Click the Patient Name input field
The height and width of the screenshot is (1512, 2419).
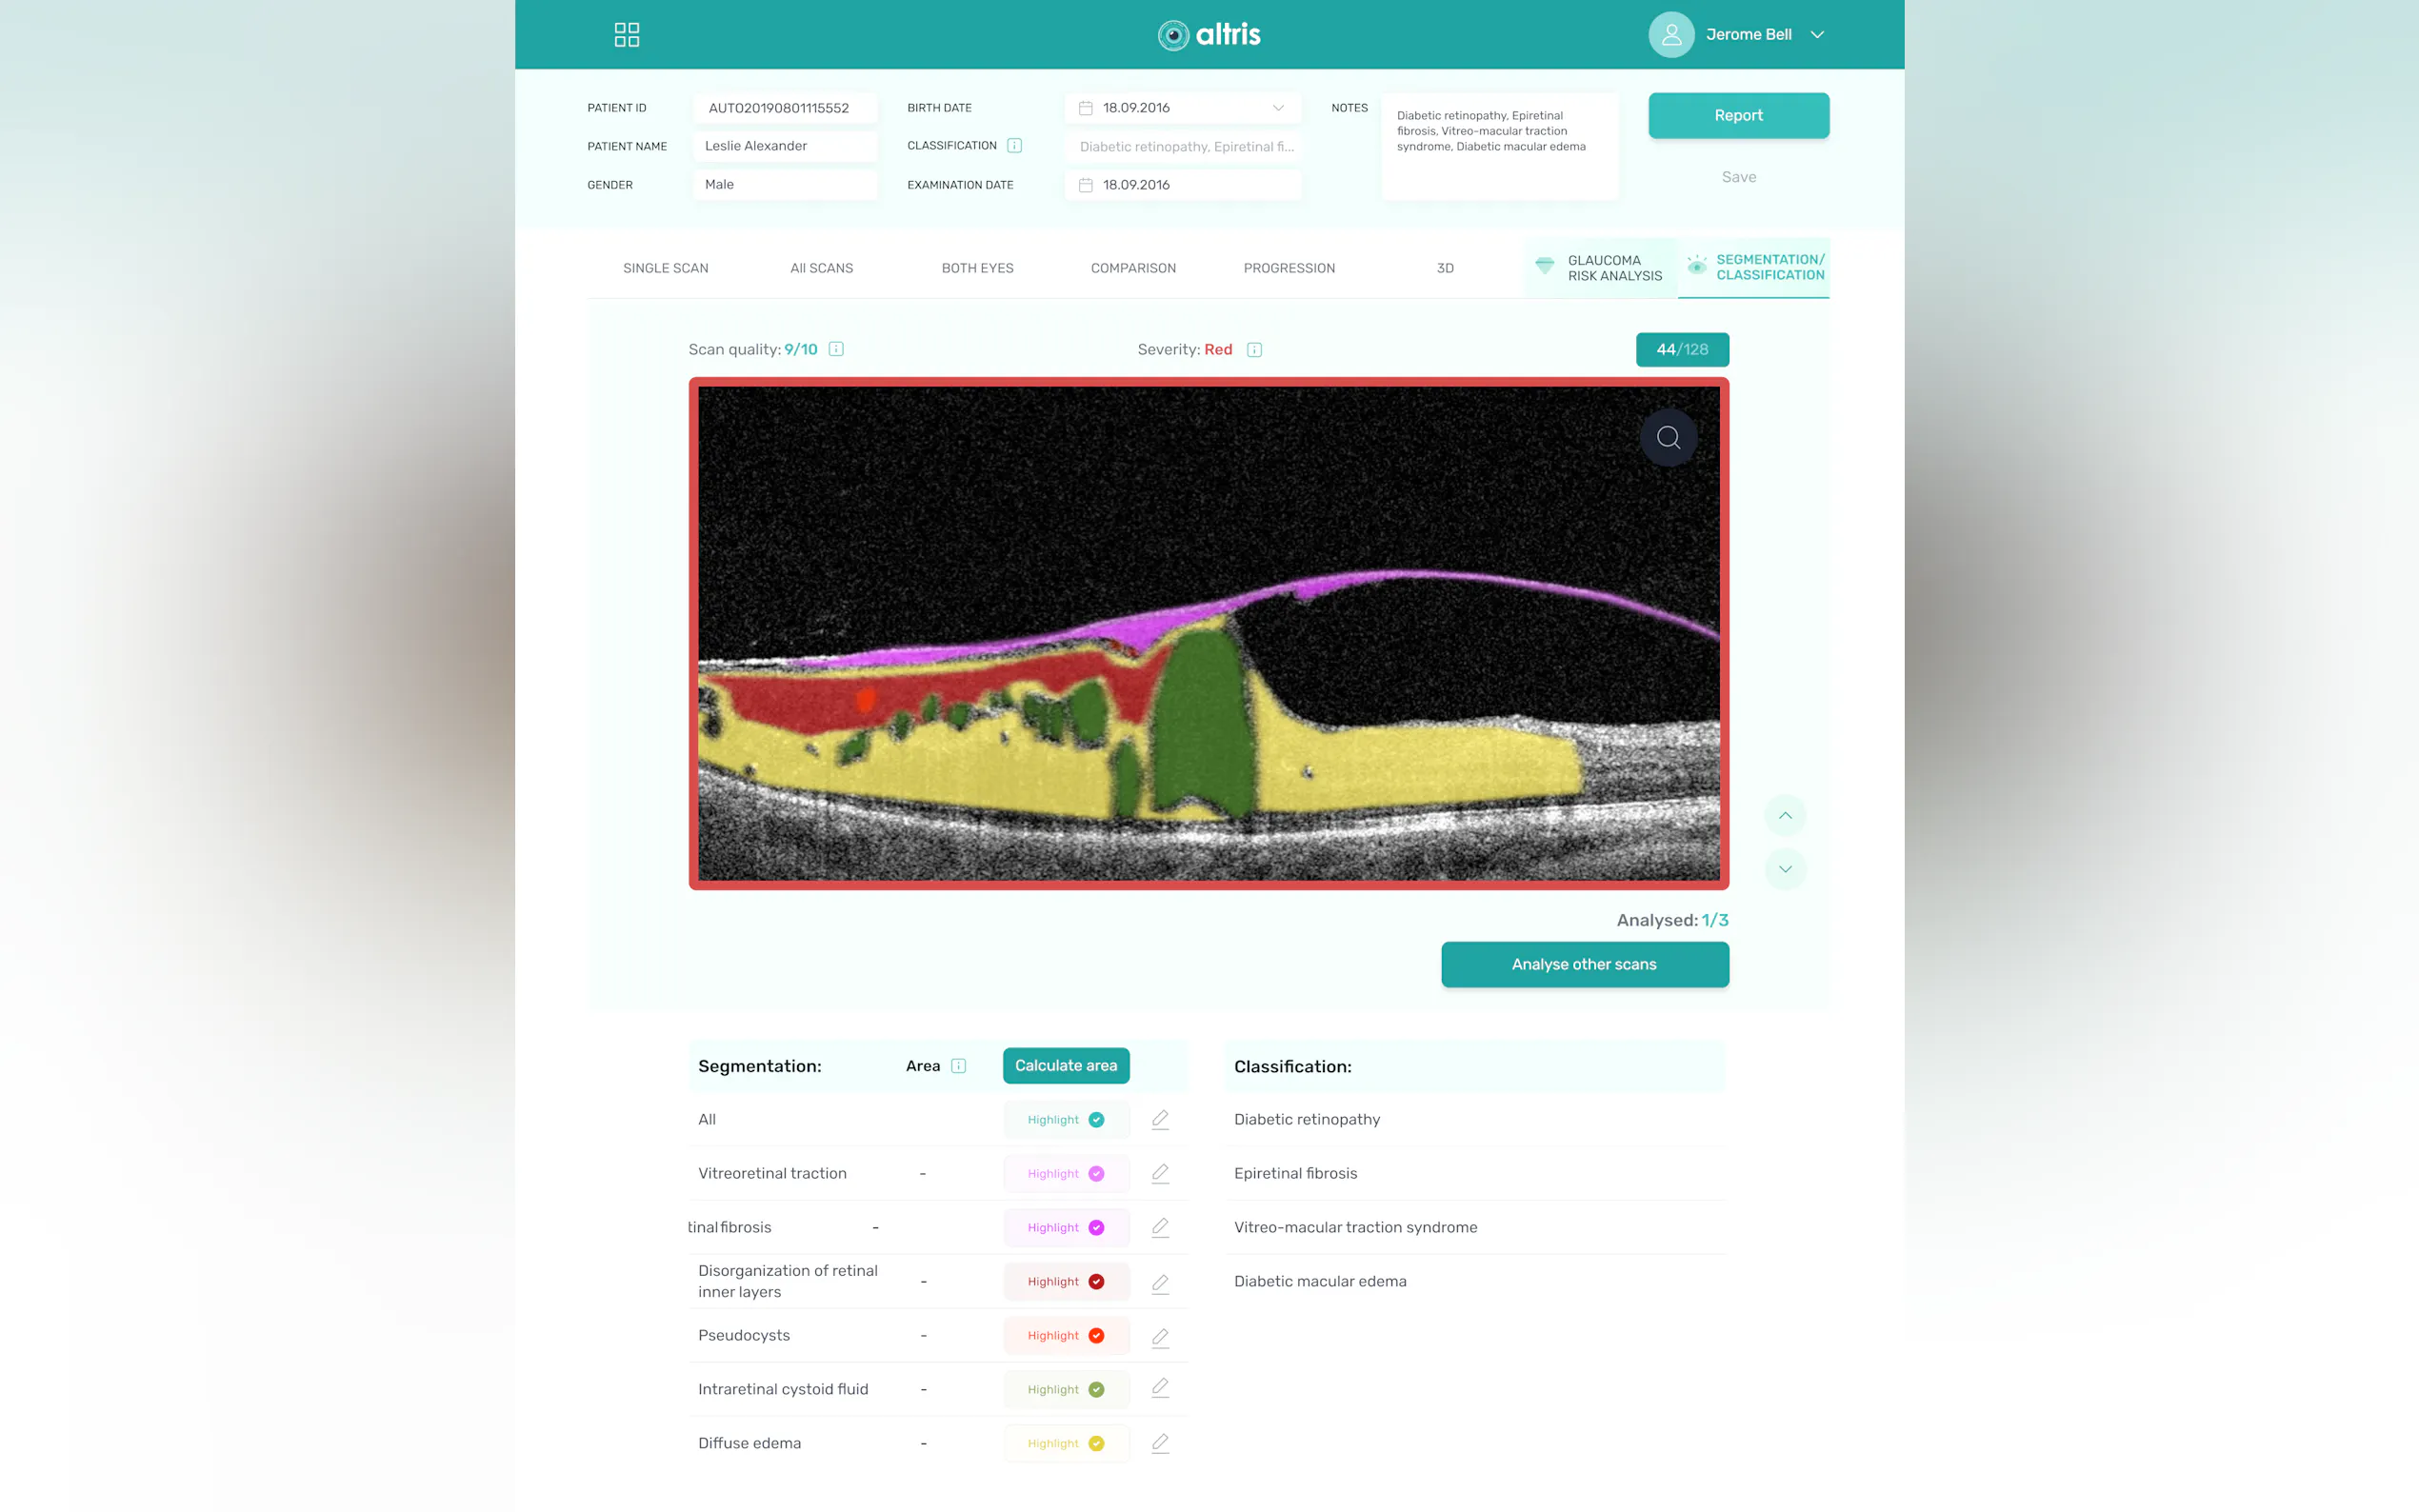[784, 146]
